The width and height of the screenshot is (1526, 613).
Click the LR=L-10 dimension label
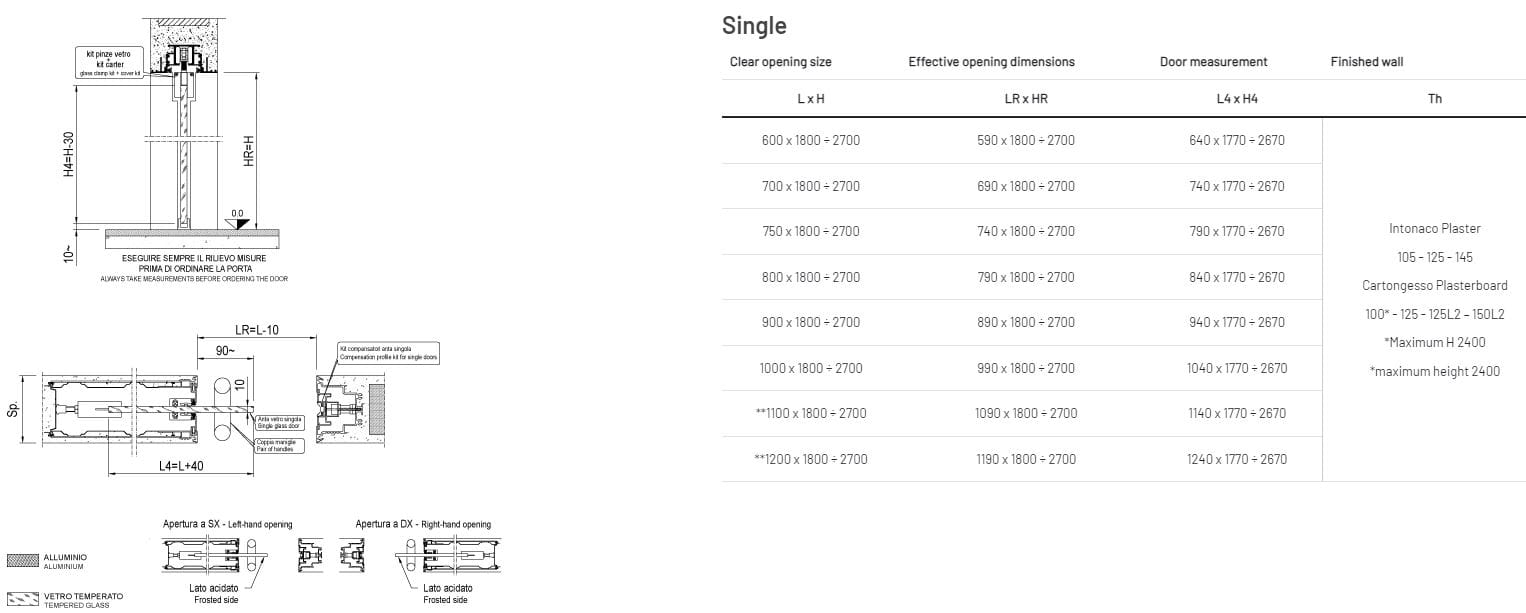click(256, 328)
